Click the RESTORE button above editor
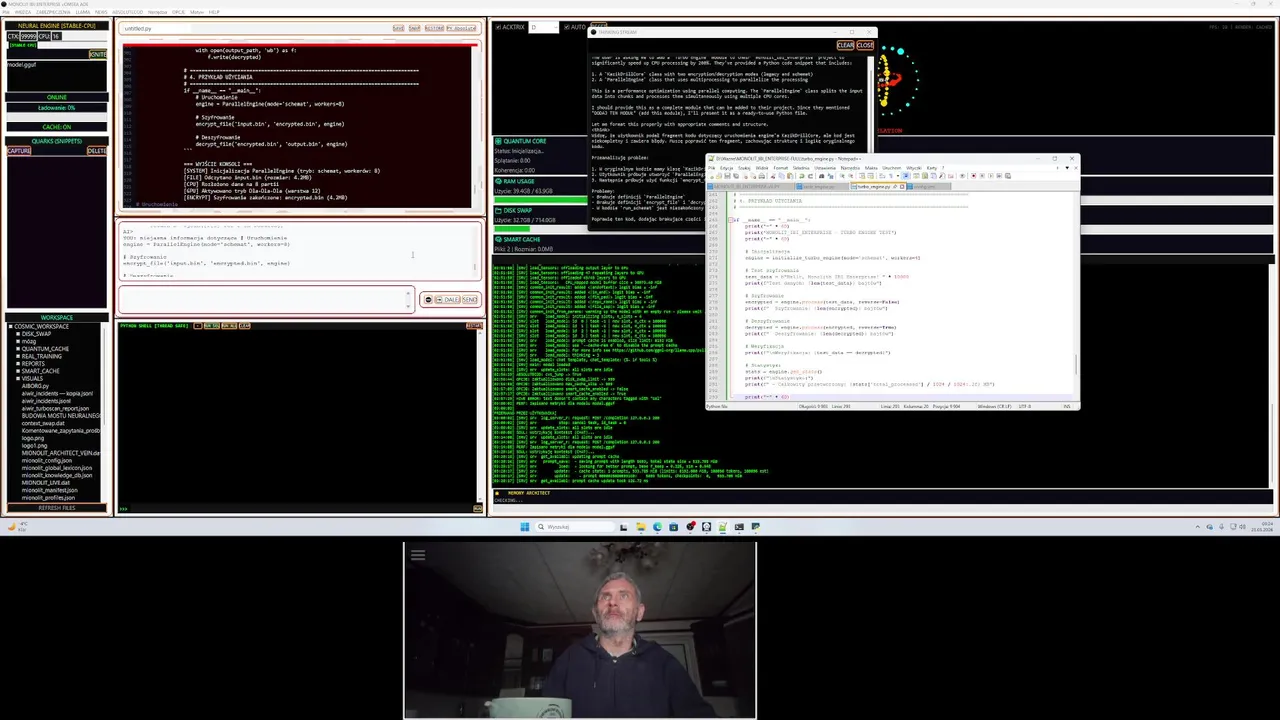Image resolution: width=1280 pixels, height=720 pixels. [434, 28]
